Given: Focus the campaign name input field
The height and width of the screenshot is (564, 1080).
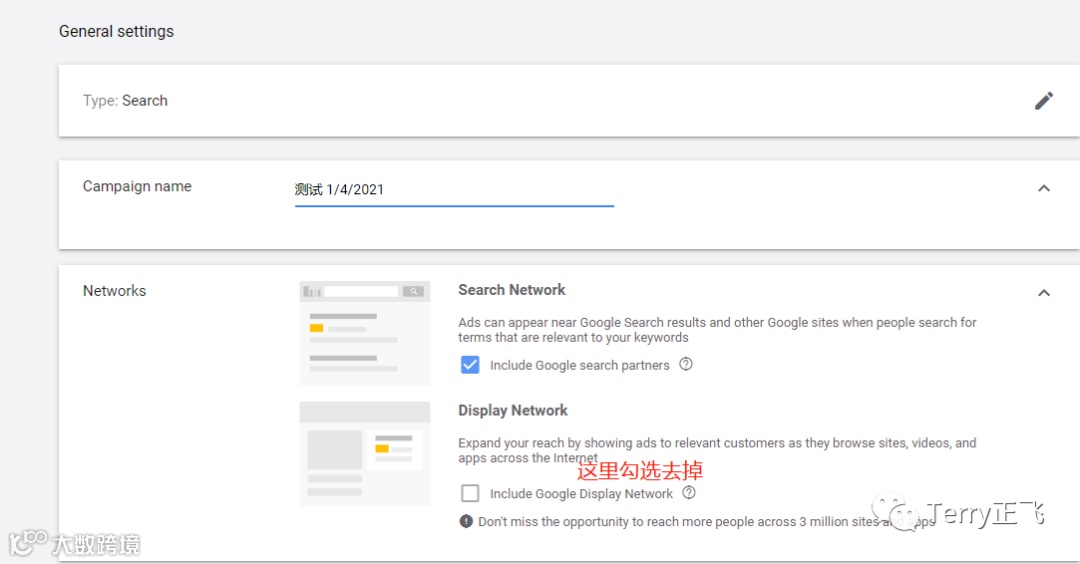Looking at the screenshot, I should click(x=454, y=190).
